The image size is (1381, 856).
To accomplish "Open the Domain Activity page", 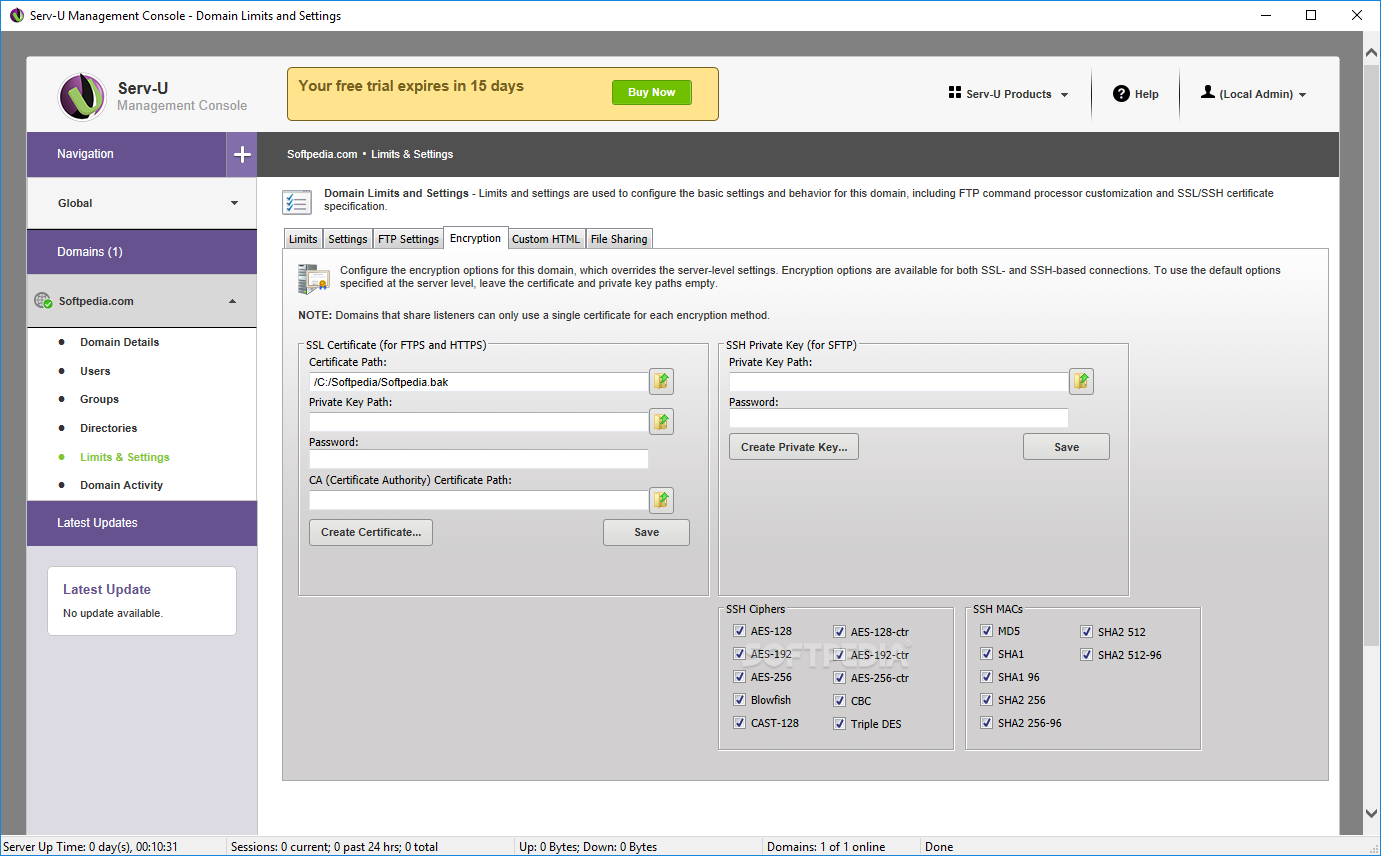I will pos(122,485).
